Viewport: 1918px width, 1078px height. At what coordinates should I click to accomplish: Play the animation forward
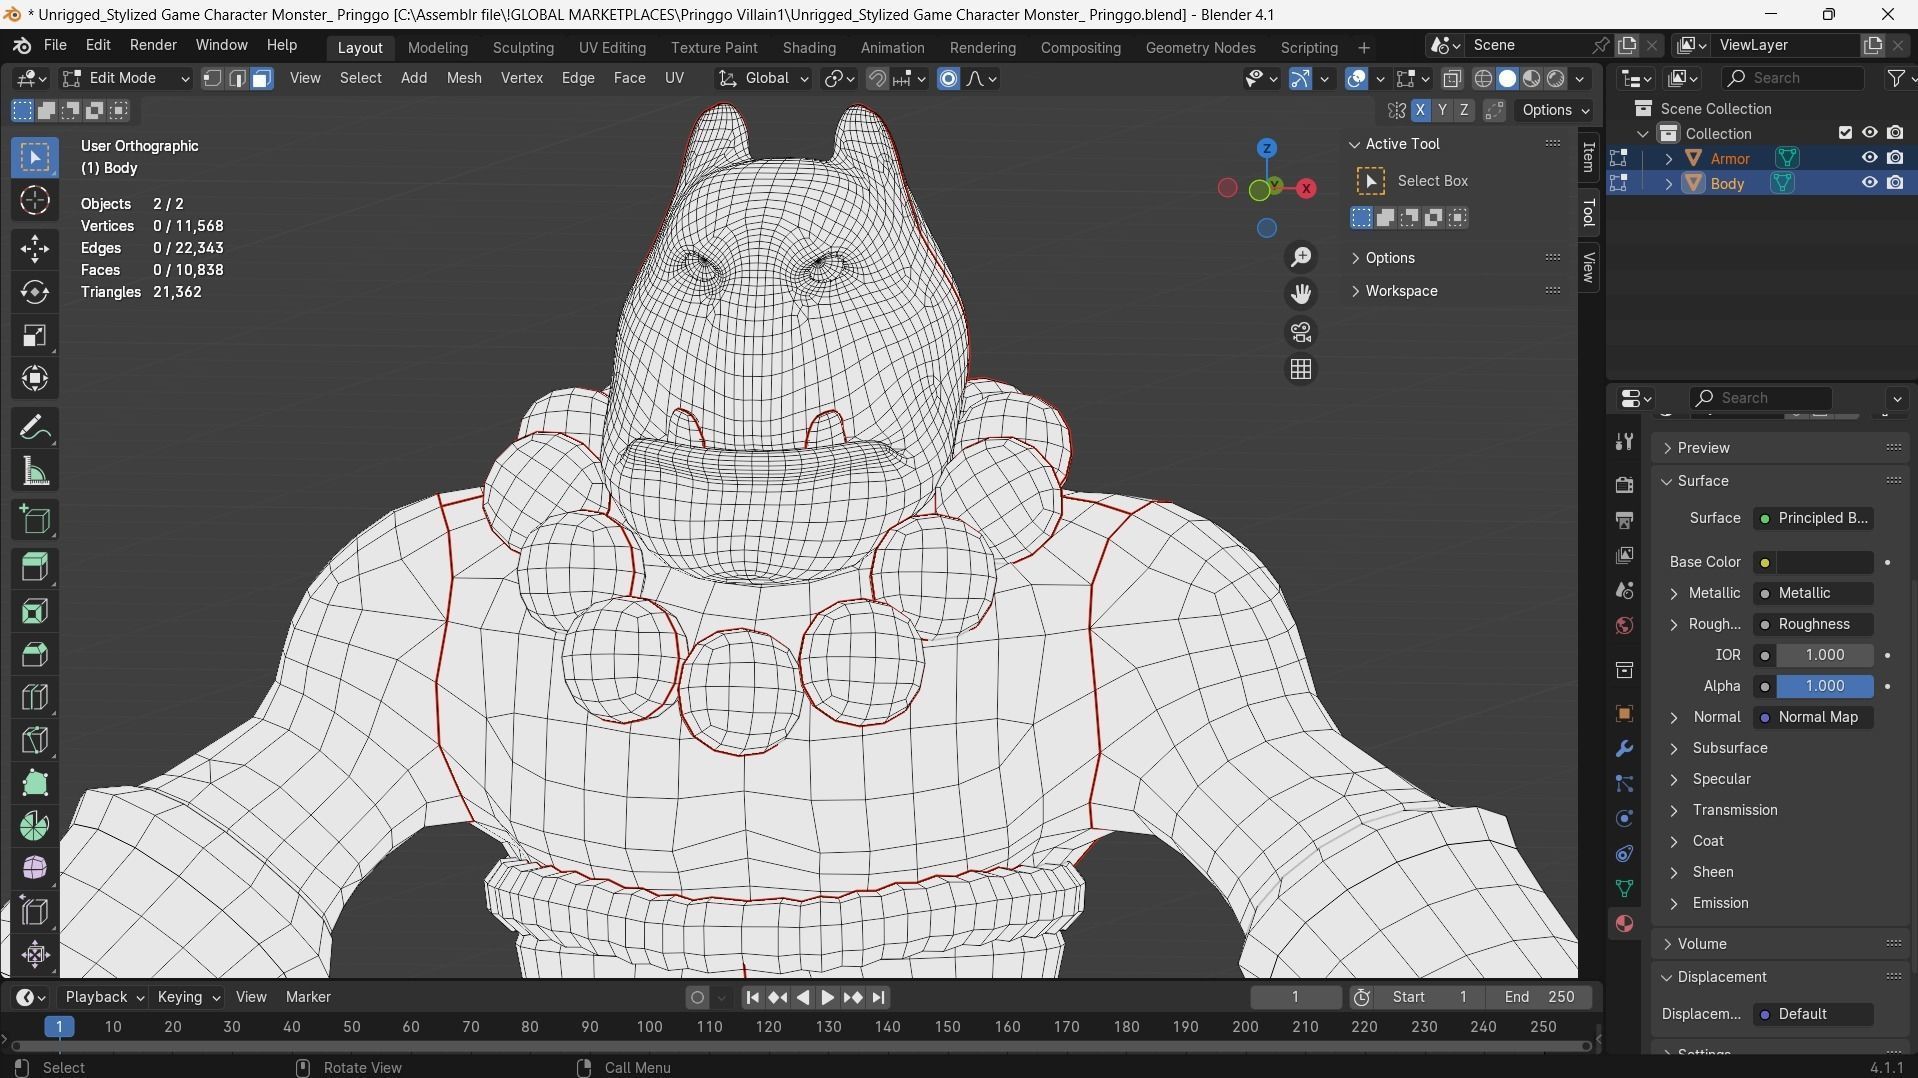point(827,998)
